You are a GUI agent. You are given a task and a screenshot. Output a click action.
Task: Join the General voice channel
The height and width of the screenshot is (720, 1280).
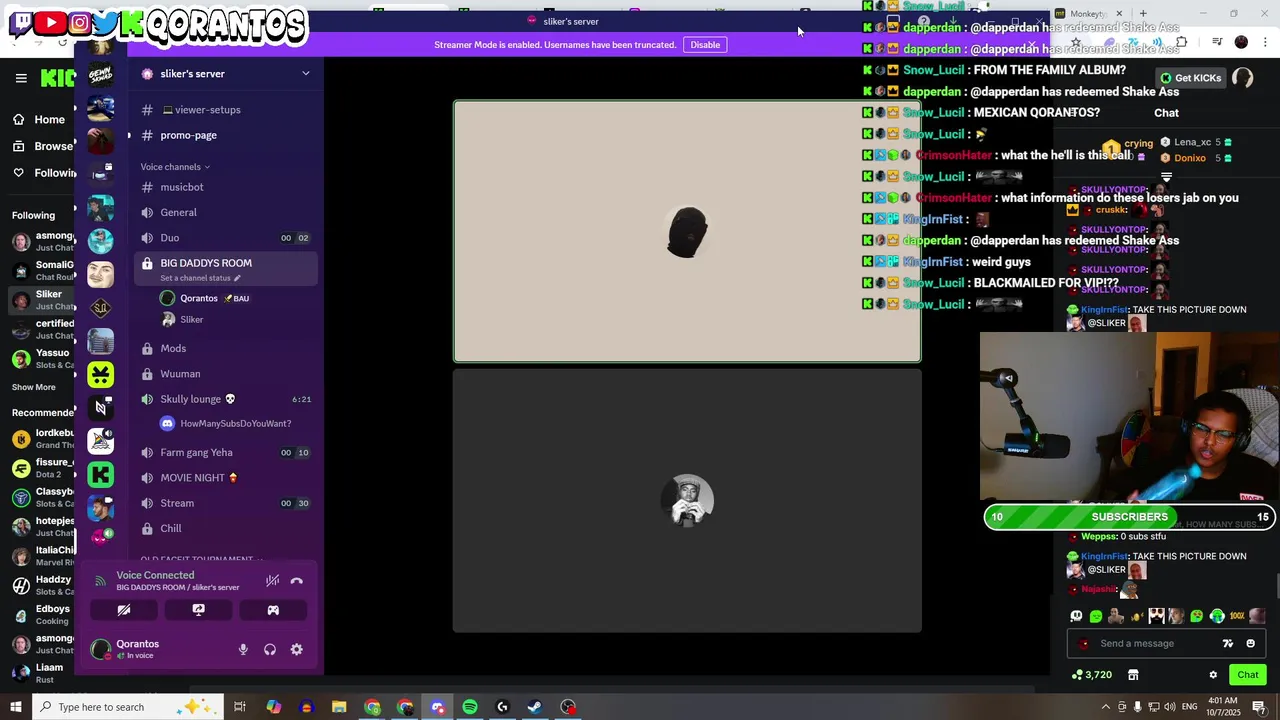[226, 212]
